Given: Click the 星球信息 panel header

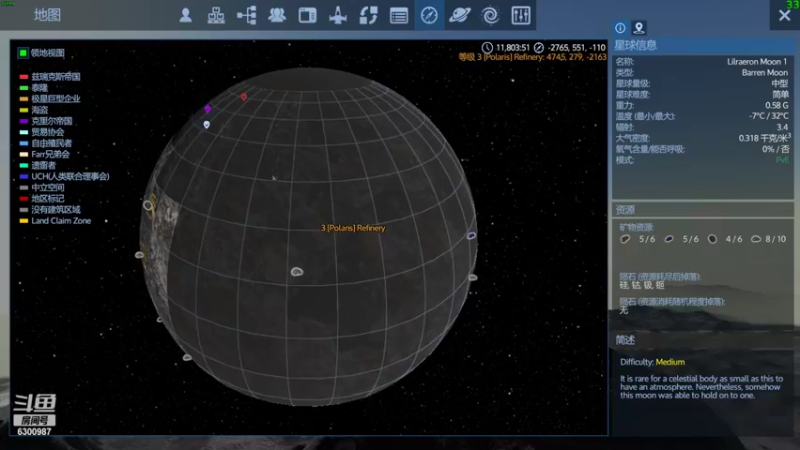Looking at the screenshot, I should (x=635, y=45).
